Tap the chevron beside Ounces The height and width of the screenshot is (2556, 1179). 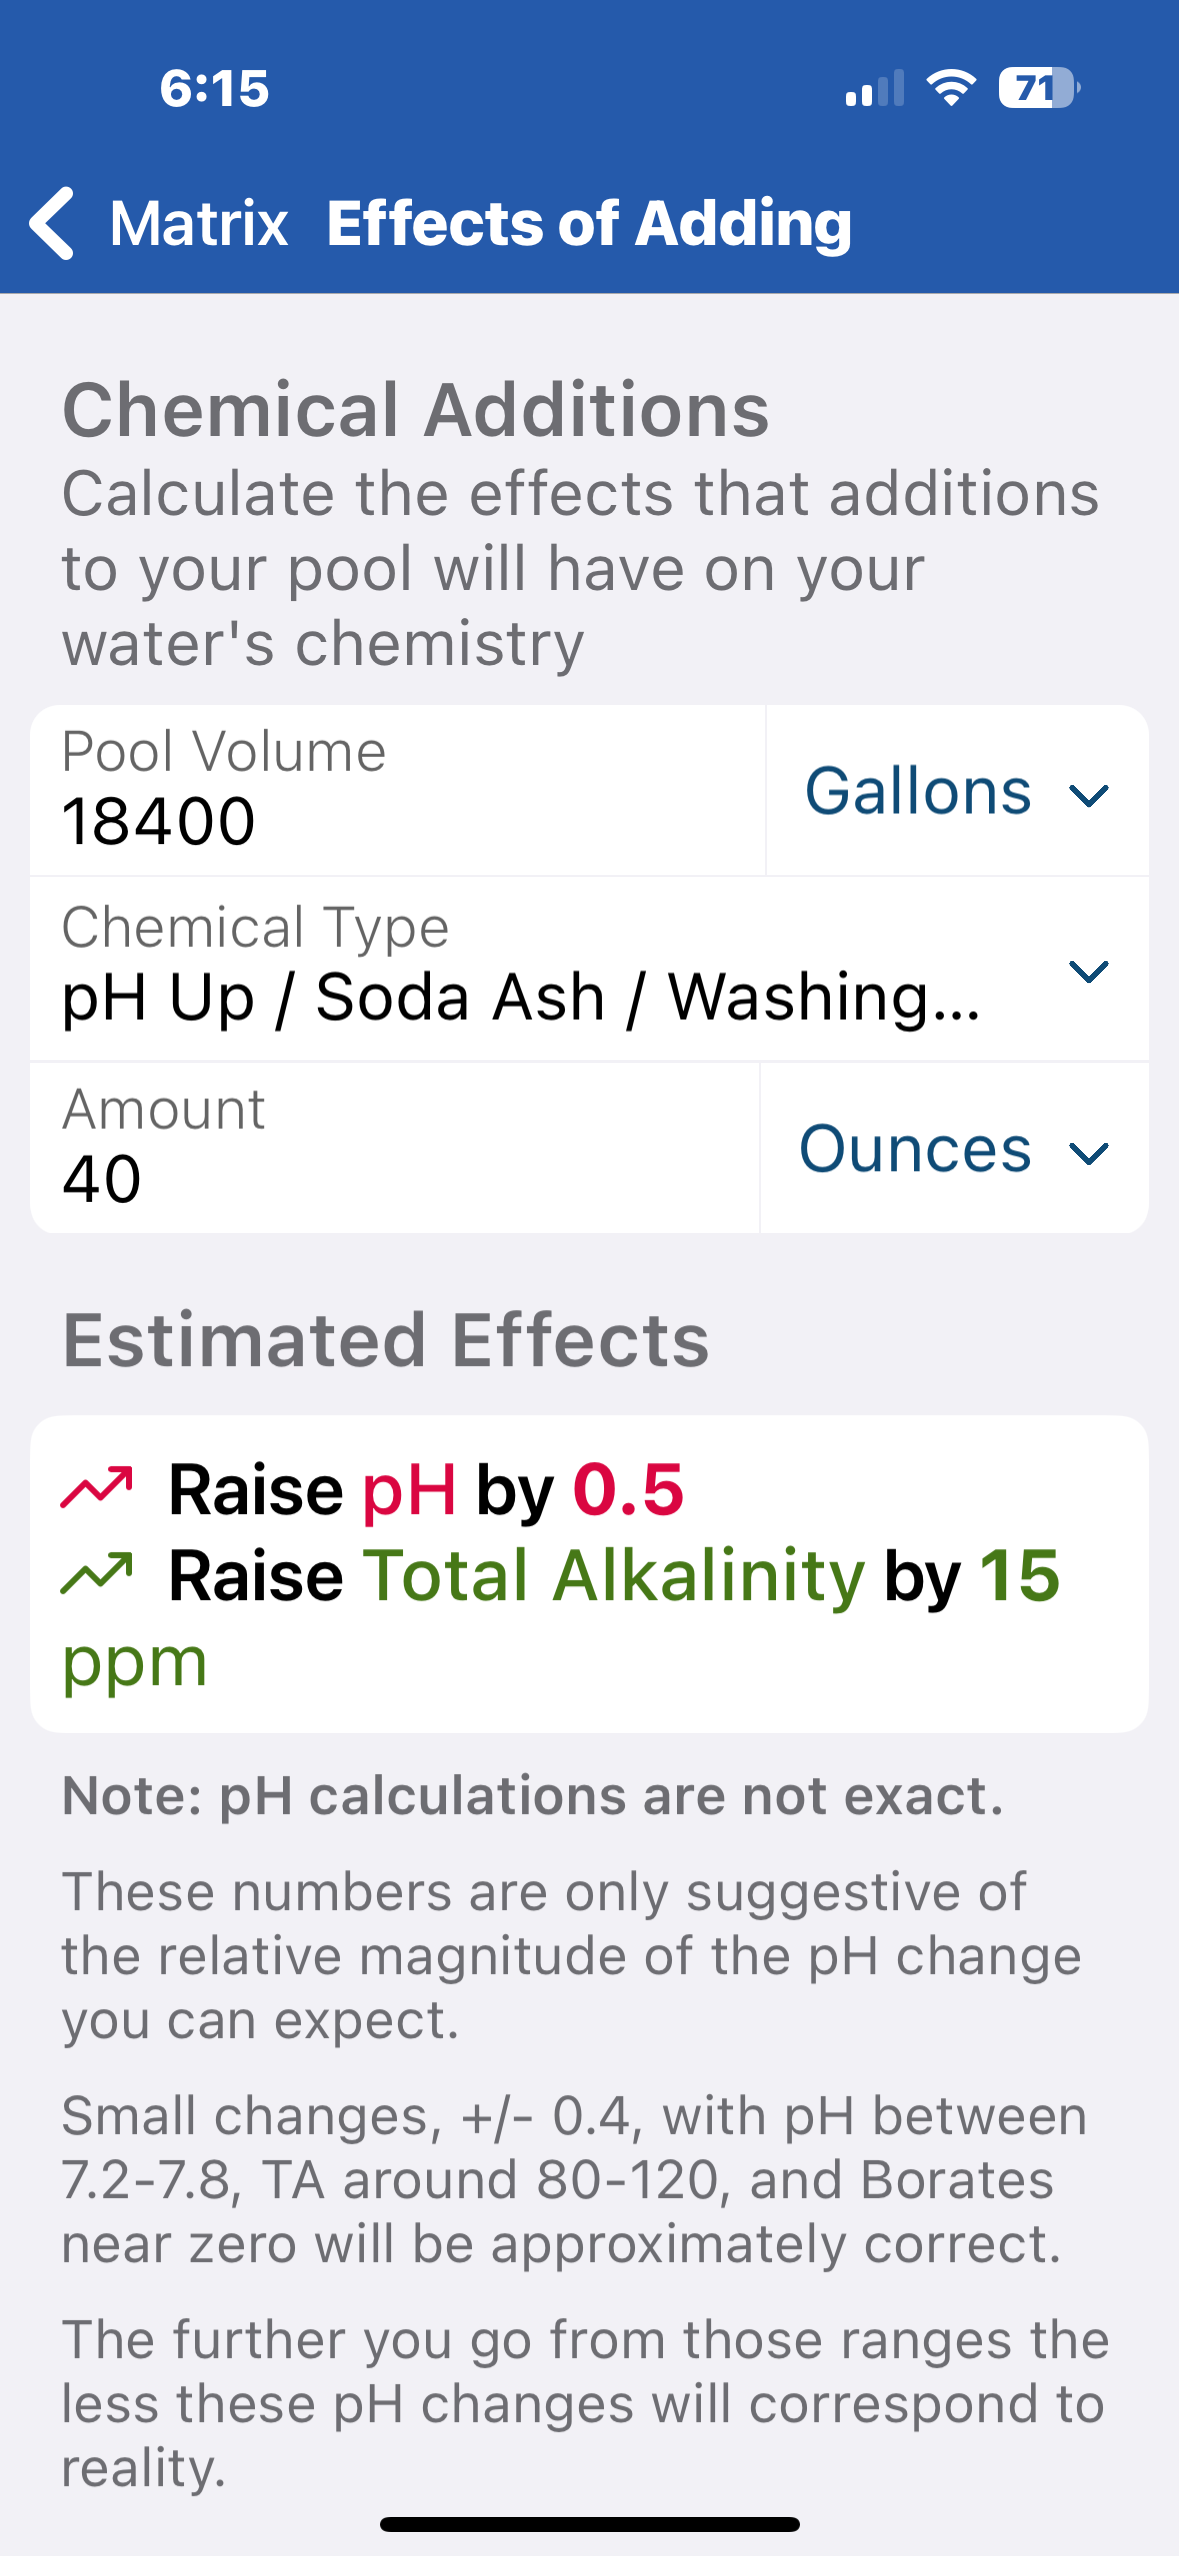point(1088,1153)
